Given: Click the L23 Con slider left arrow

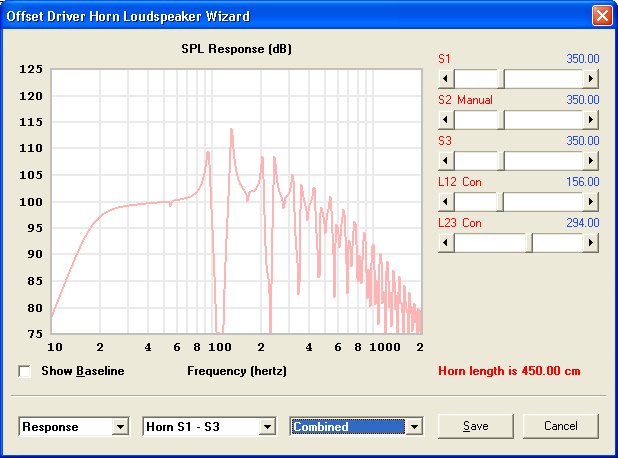Looking at the screenshot, I should (x=446, y=242).
